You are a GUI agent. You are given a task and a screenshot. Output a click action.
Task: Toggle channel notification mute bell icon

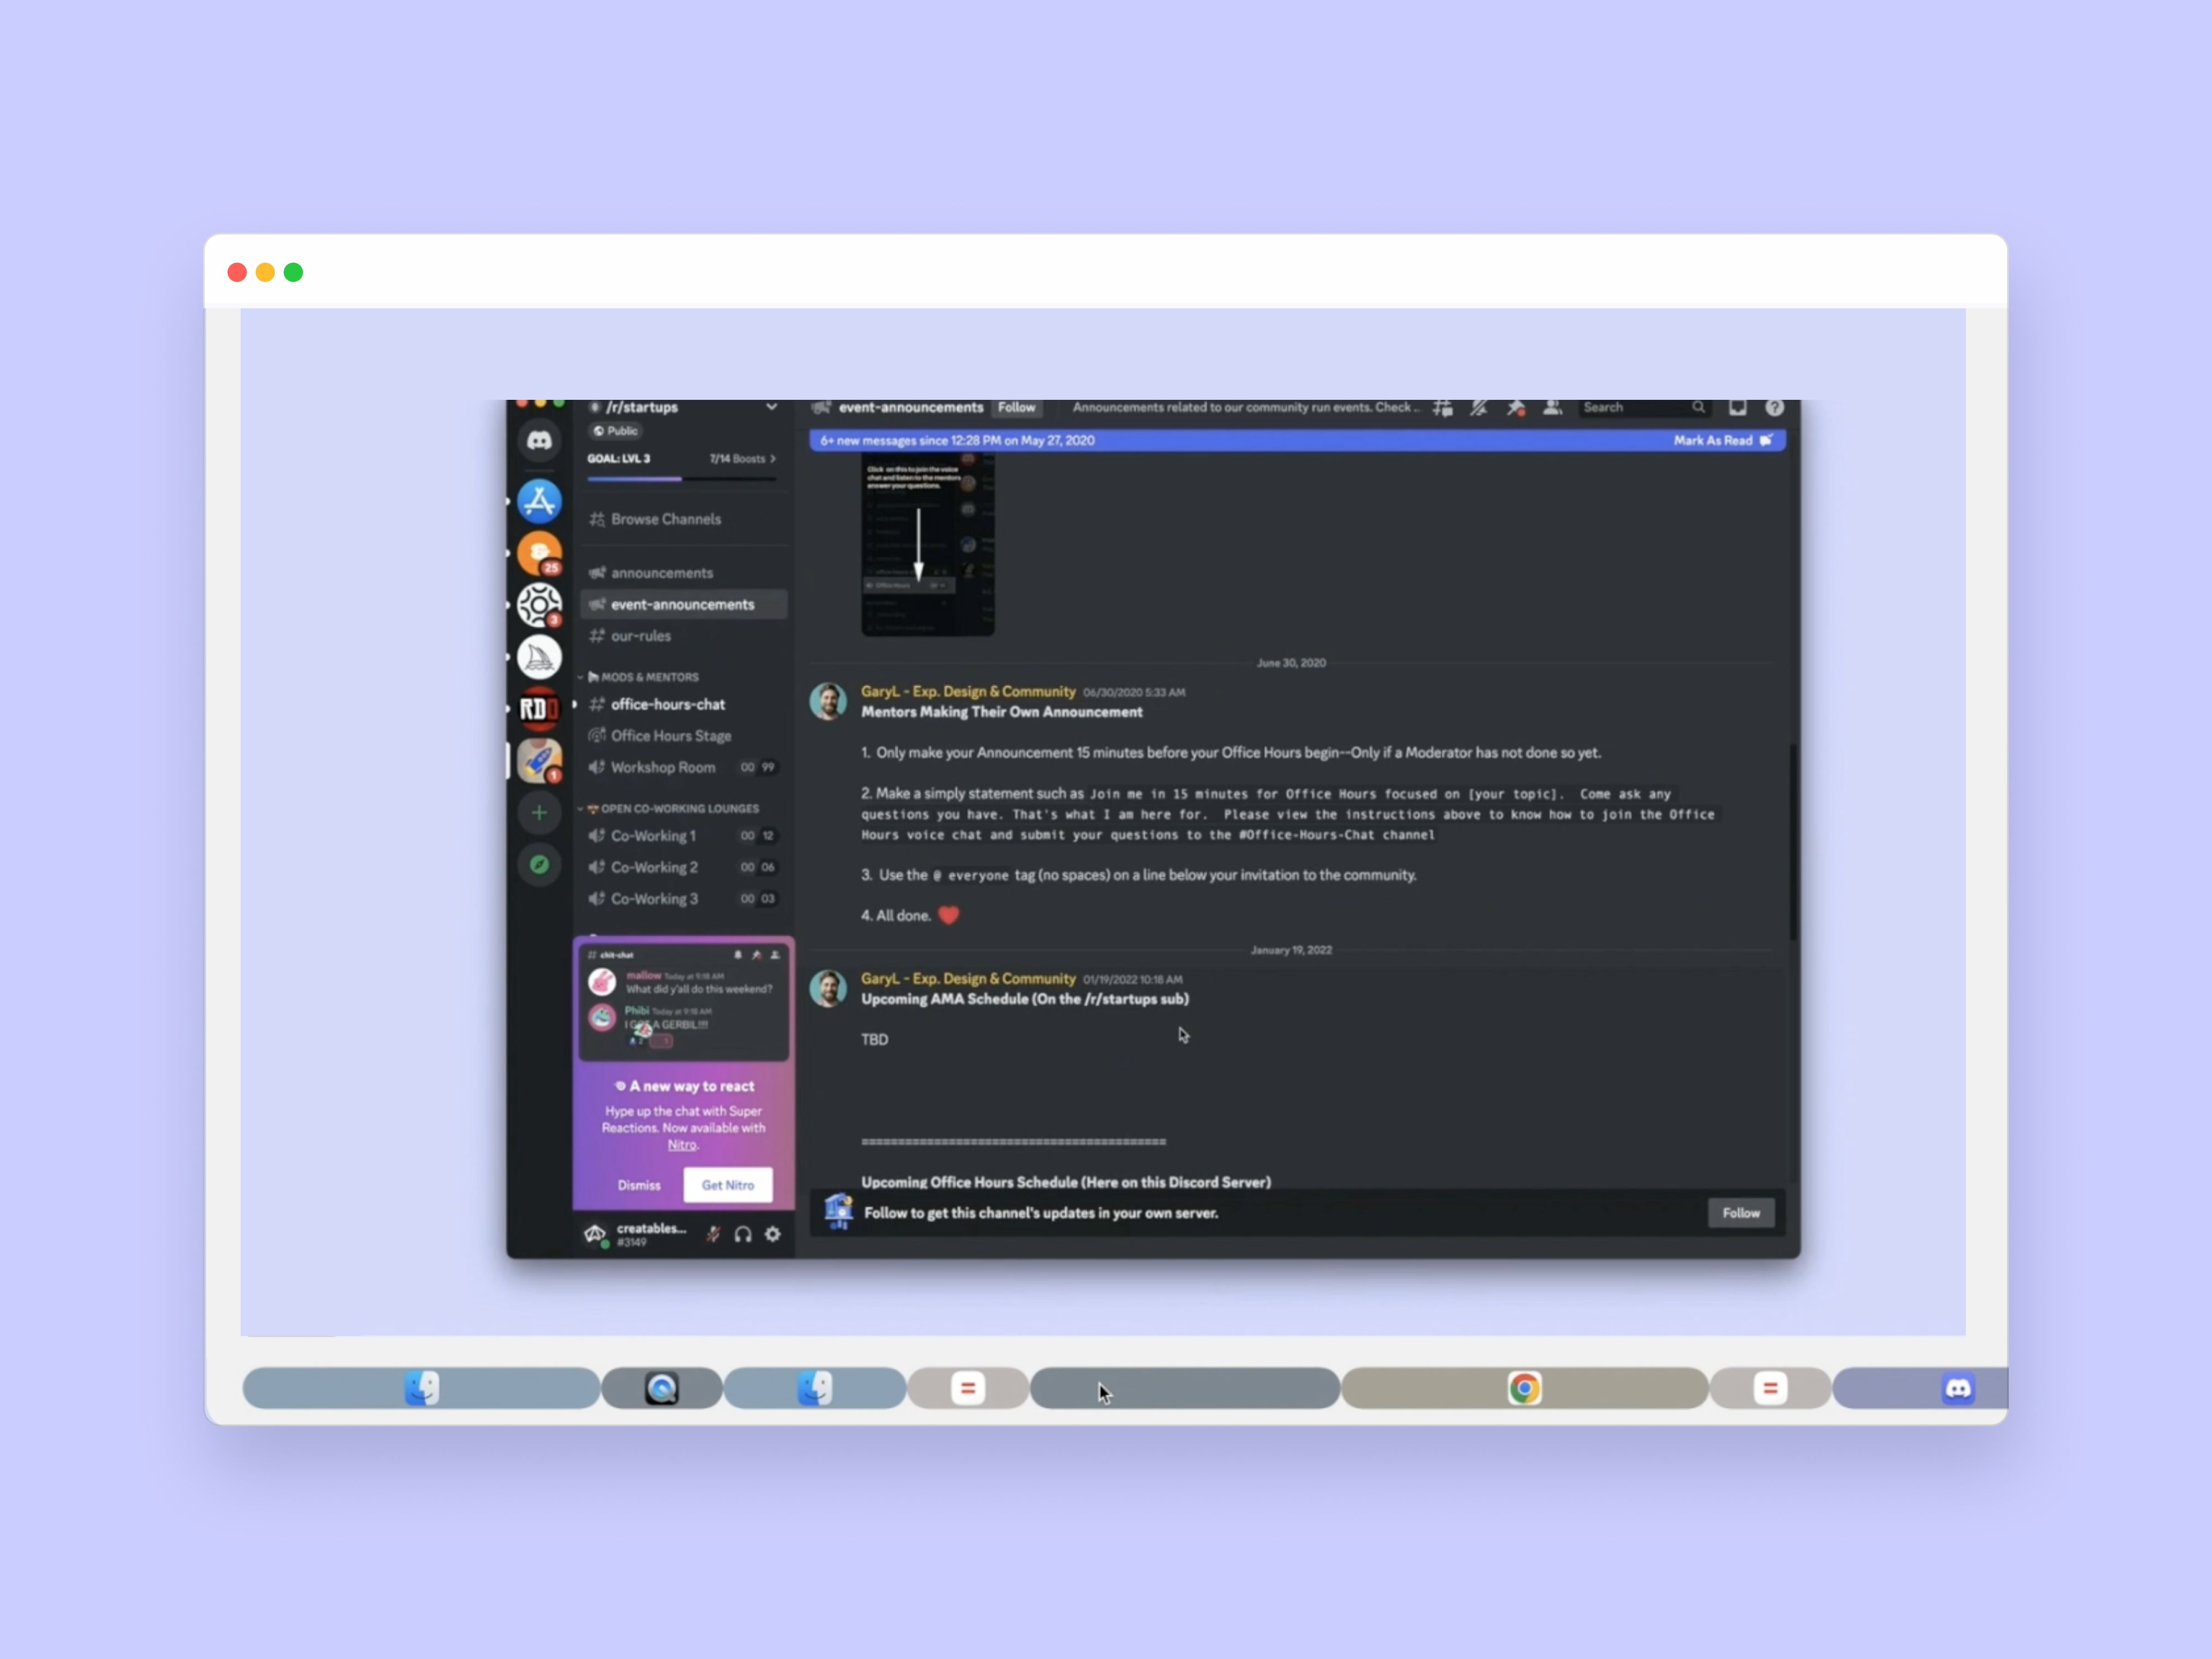1479,408
